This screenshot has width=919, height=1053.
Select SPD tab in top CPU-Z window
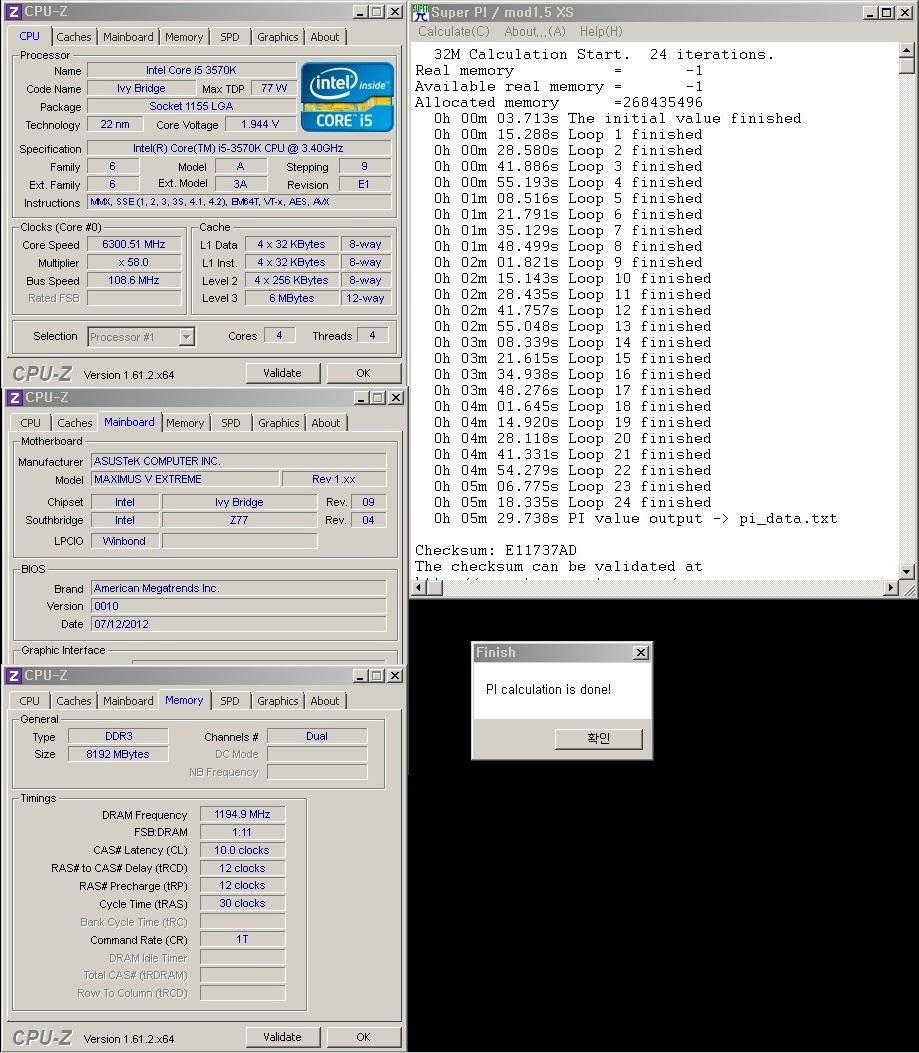click(x=230, y=37)
